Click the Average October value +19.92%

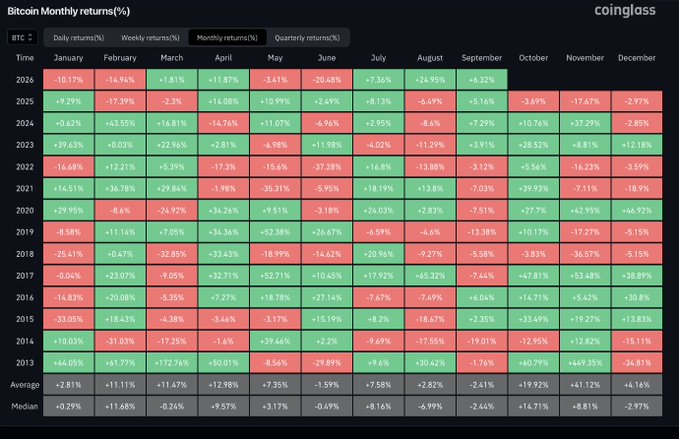coord(534,385)
